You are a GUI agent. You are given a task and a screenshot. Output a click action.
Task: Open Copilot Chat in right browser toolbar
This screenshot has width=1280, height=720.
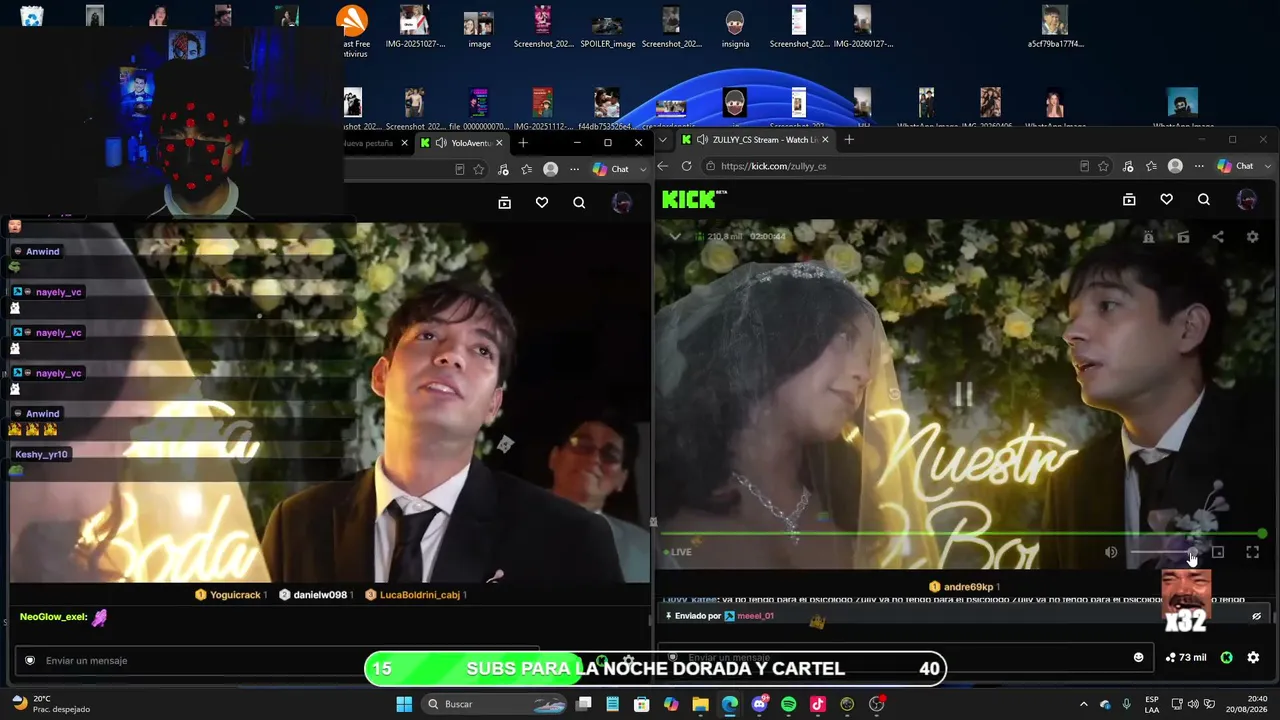point(1235,166)
